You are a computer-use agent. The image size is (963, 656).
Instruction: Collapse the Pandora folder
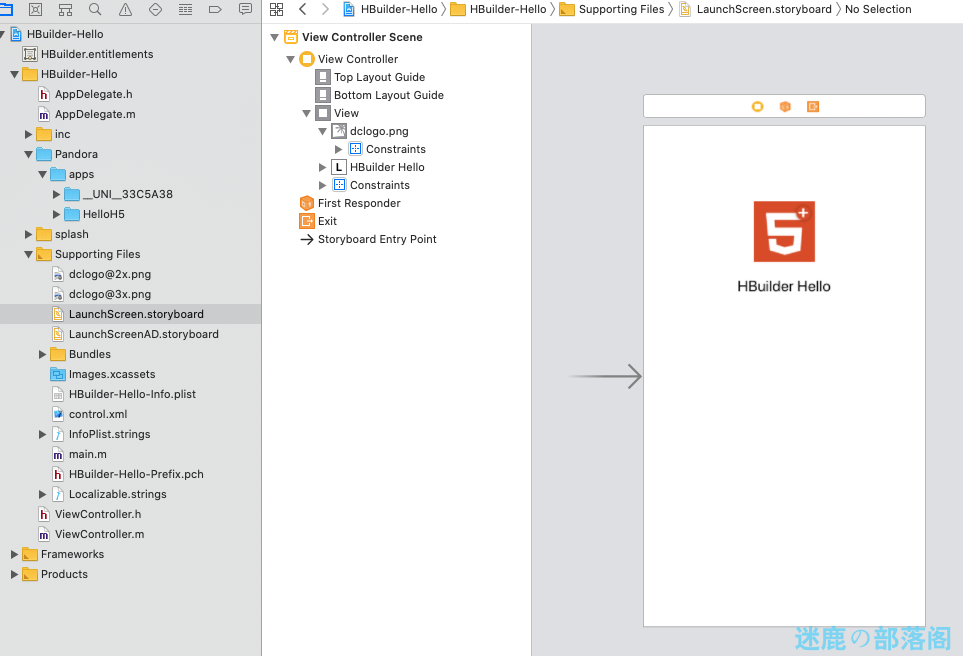(x=28, y=154)
